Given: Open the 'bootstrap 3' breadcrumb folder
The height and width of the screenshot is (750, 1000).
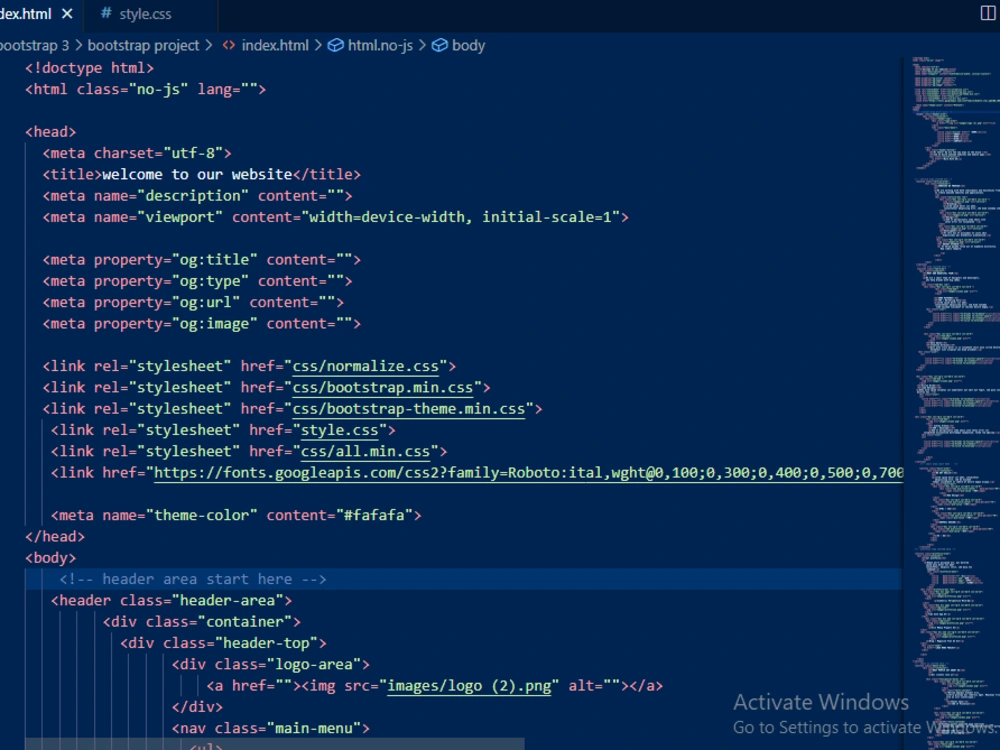Looking at the screenshot, I should pyautogui.click(x=34, y=45).
